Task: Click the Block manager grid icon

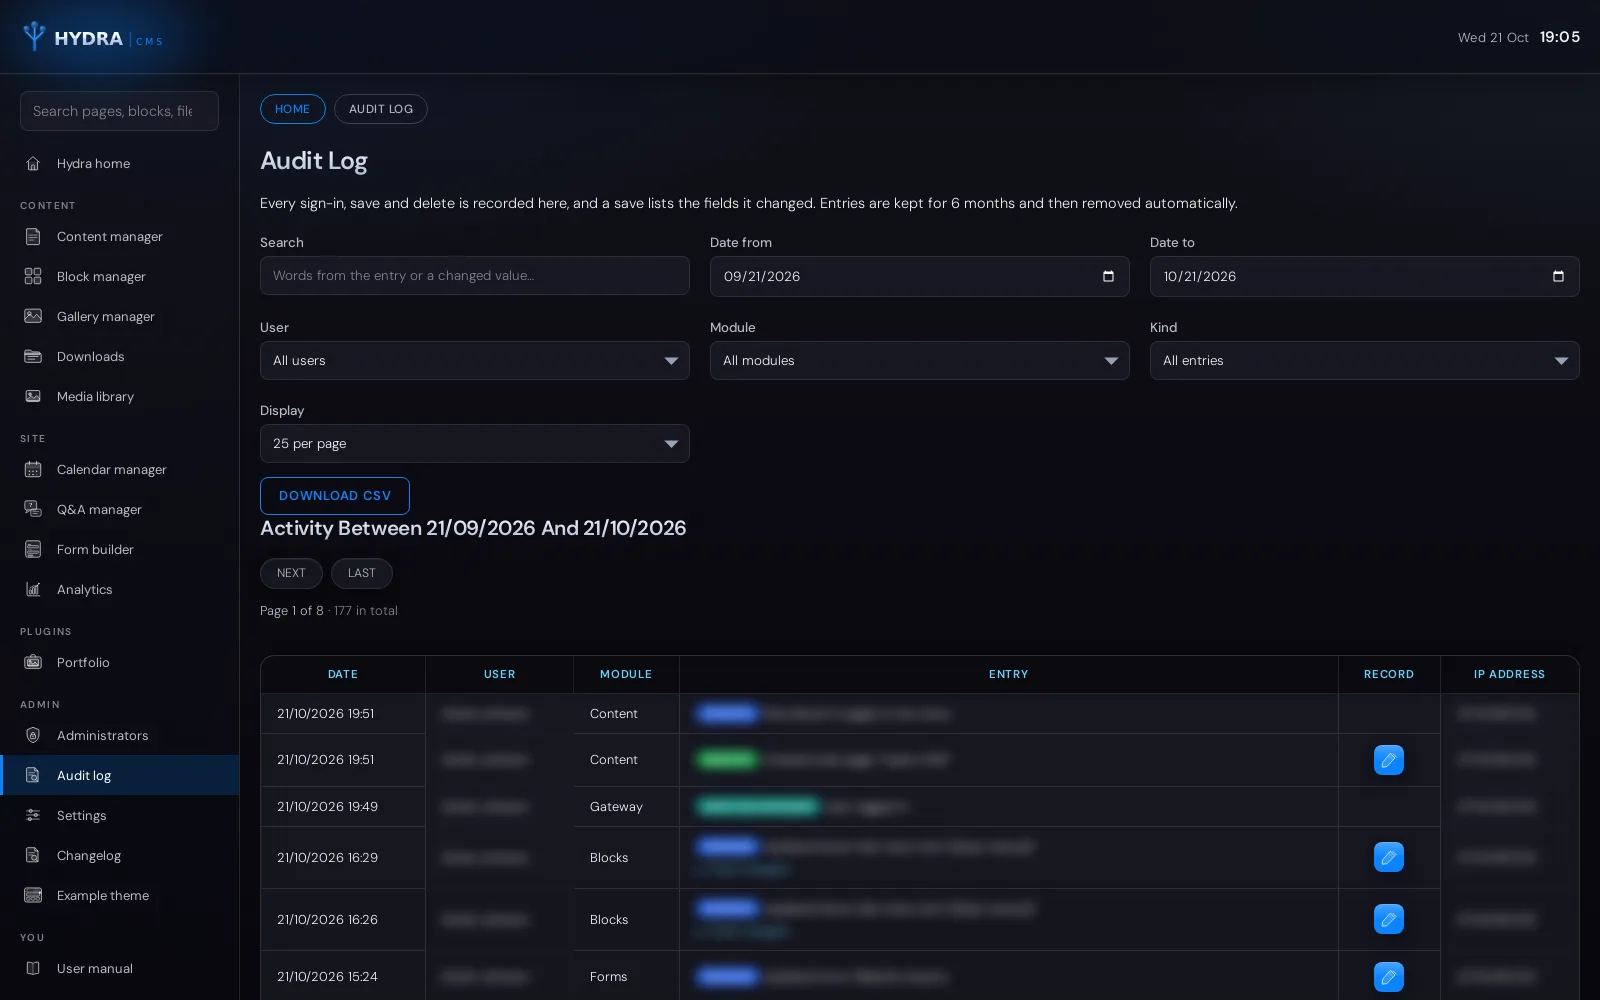Action: click(33, 276)
